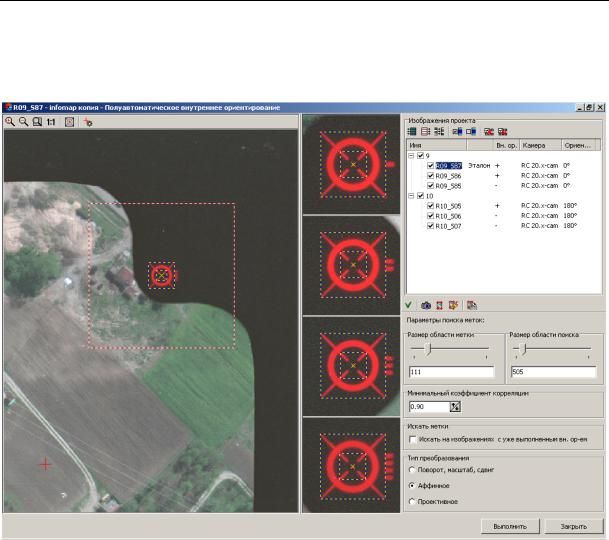Click the zoom in magnifier icon
Screen dimensions: 609x540
click(10, 122)
